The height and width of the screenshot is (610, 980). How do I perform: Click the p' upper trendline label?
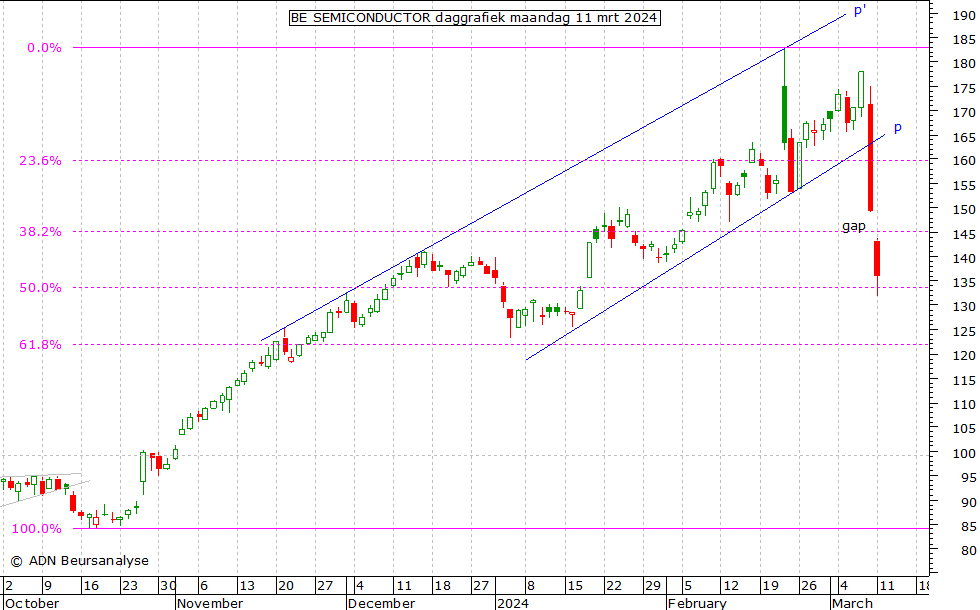(860, 11)
